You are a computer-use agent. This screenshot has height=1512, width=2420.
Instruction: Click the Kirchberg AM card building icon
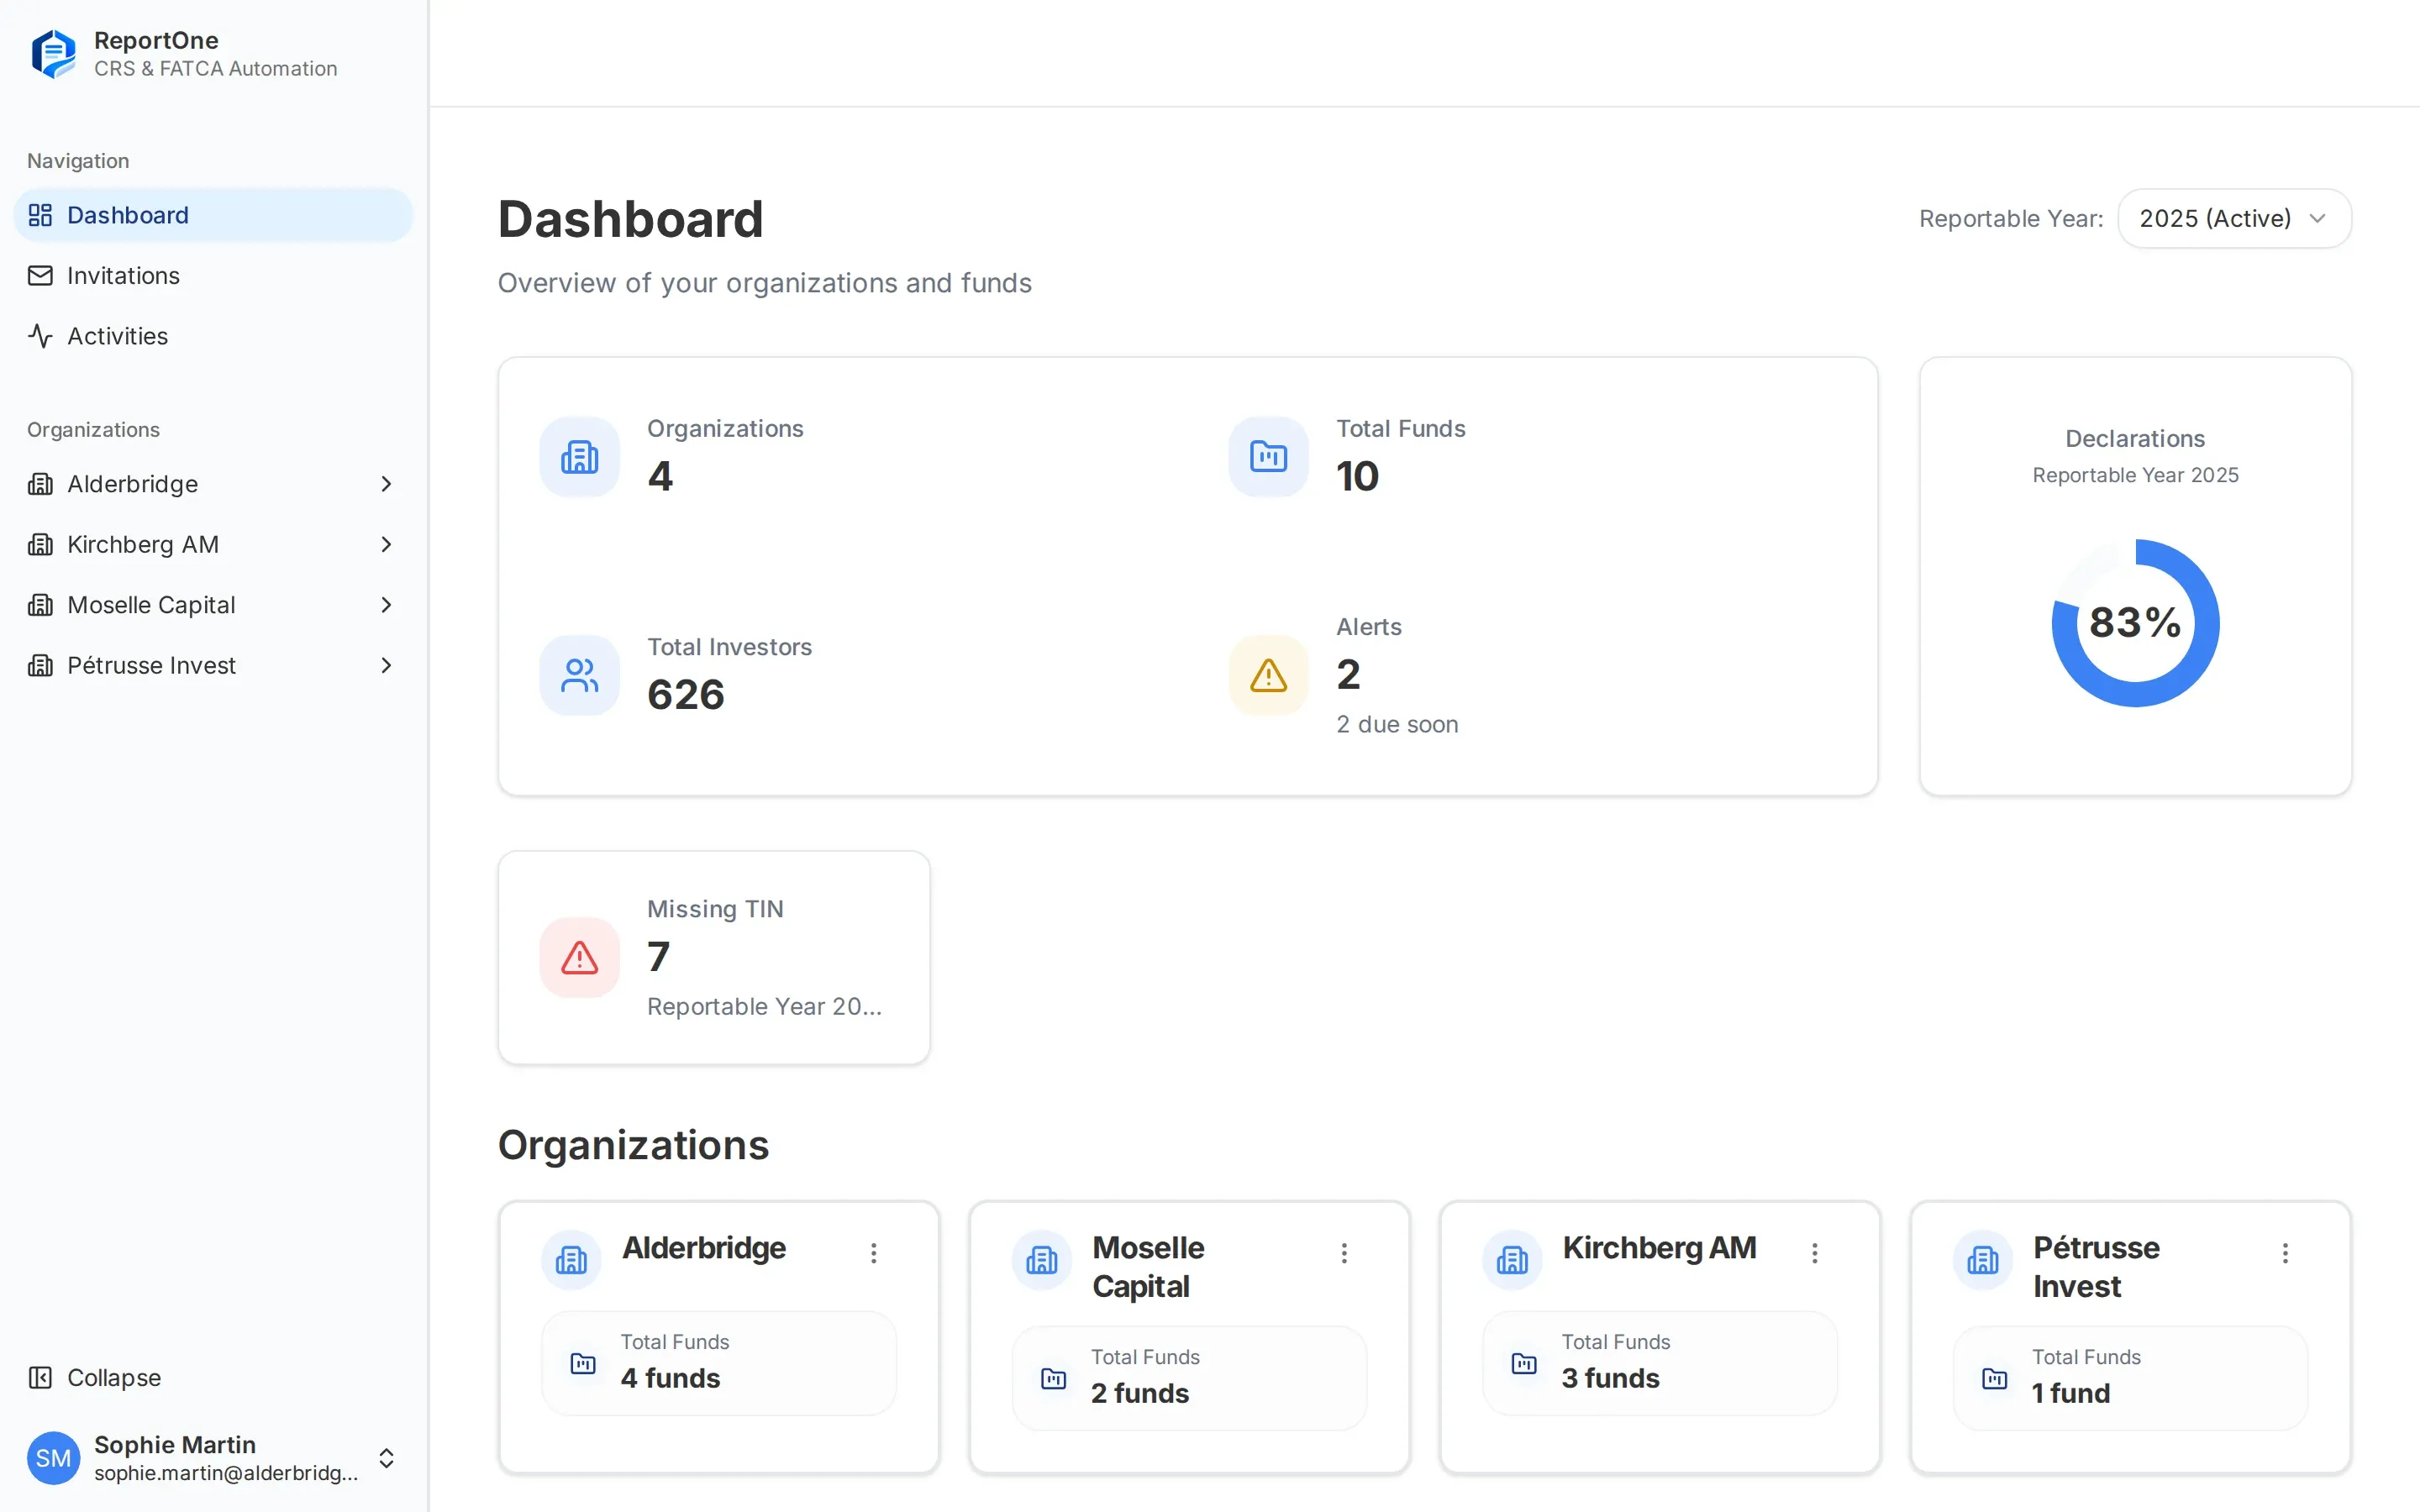[1513, 1260]
